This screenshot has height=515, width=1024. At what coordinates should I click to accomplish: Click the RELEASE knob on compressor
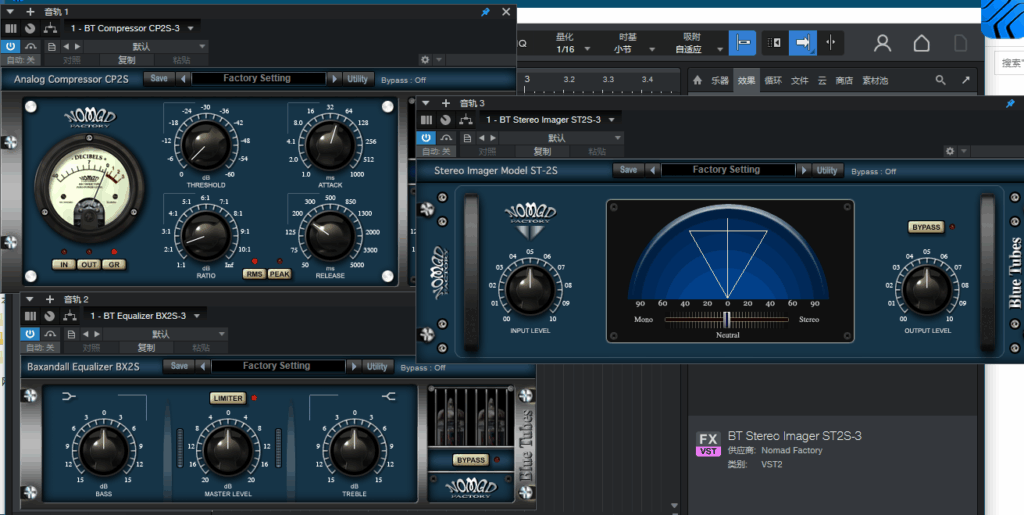[330, 236]
